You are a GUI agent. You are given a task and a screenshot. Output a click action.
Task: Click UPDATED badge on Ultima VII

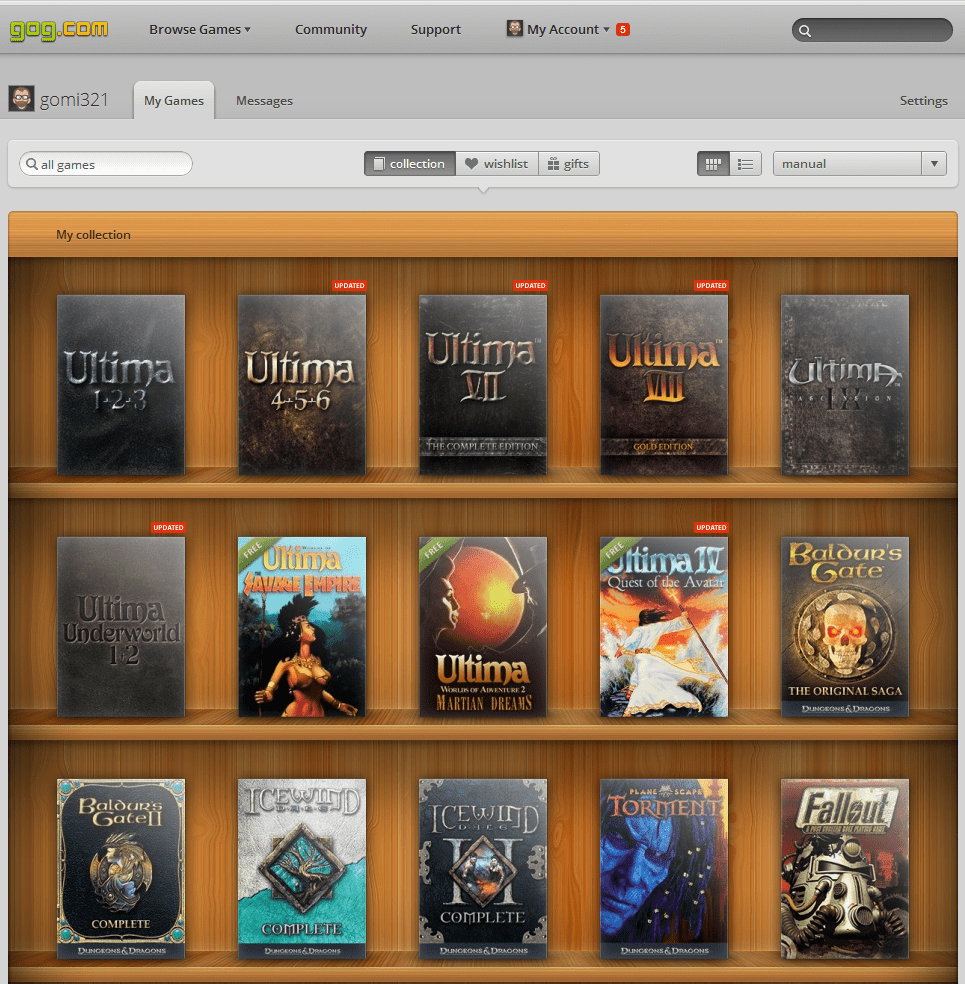coord(530,286)
